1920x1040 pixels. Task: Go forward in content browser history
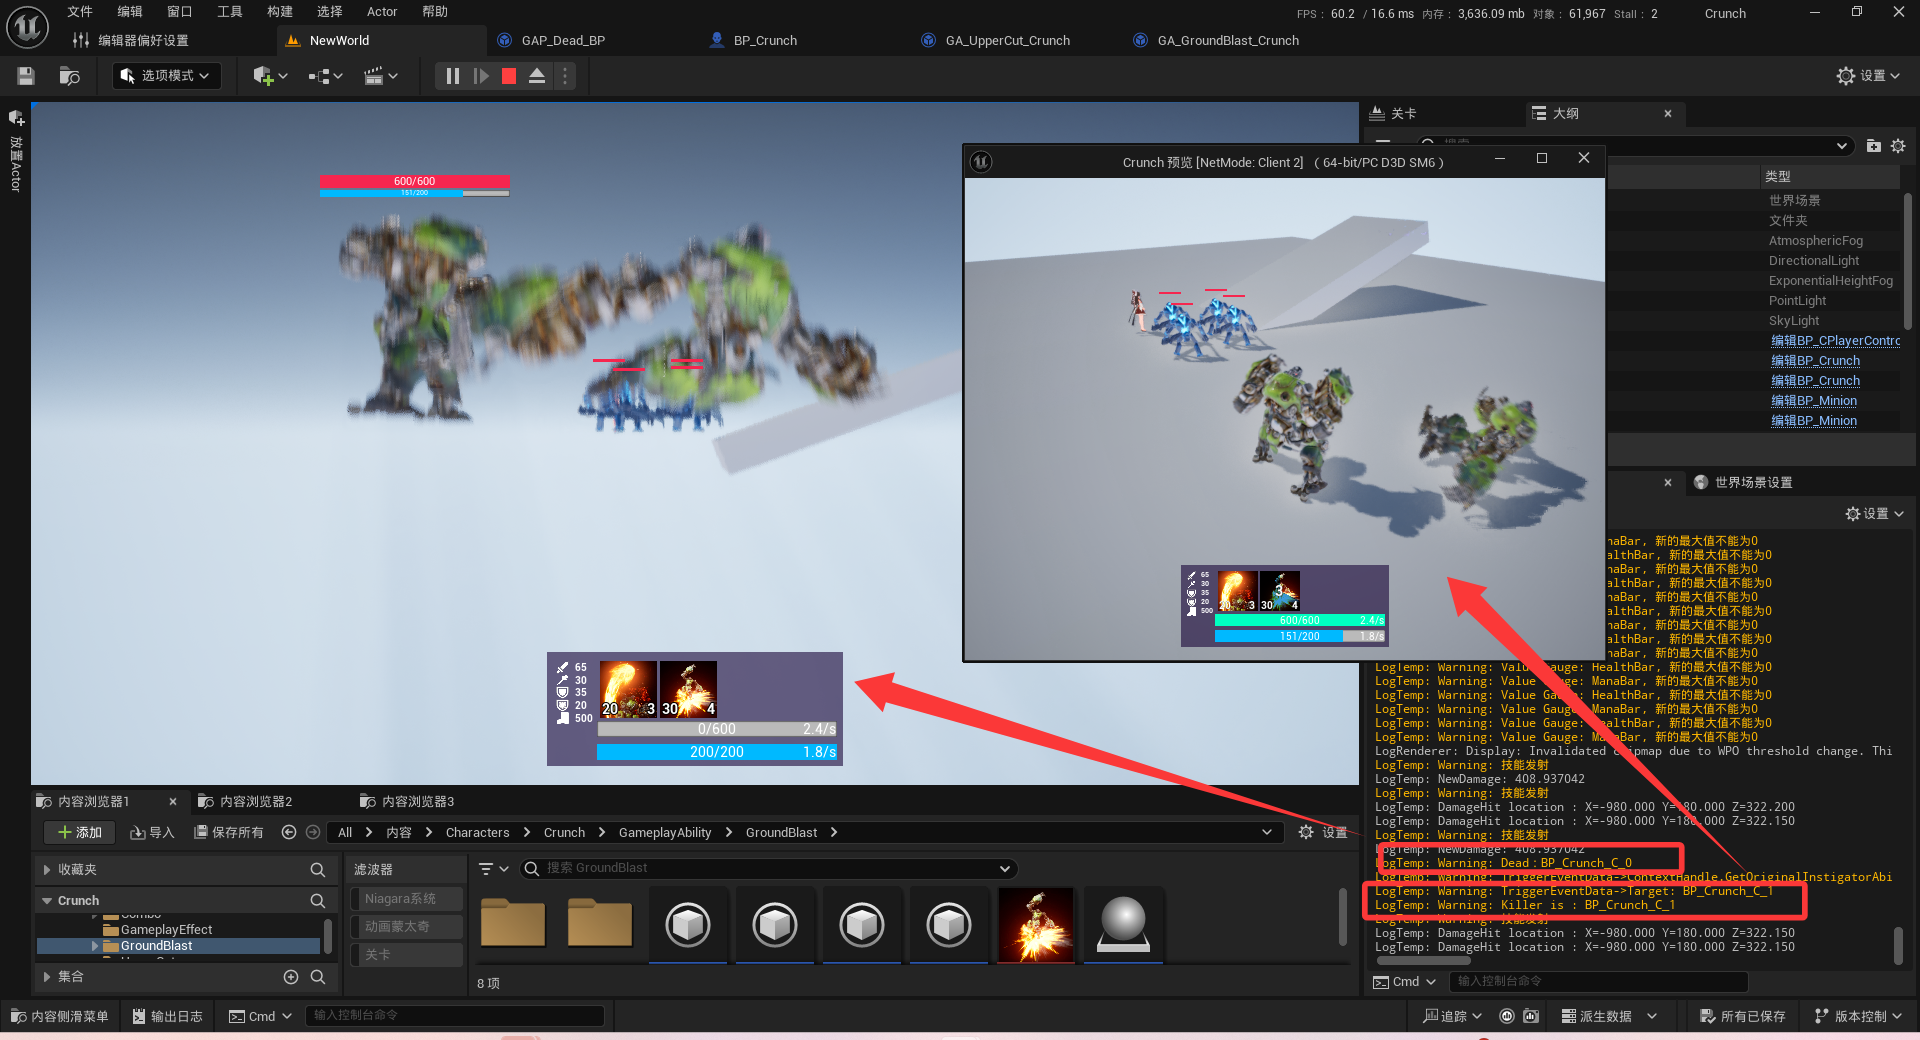[313, 832]
